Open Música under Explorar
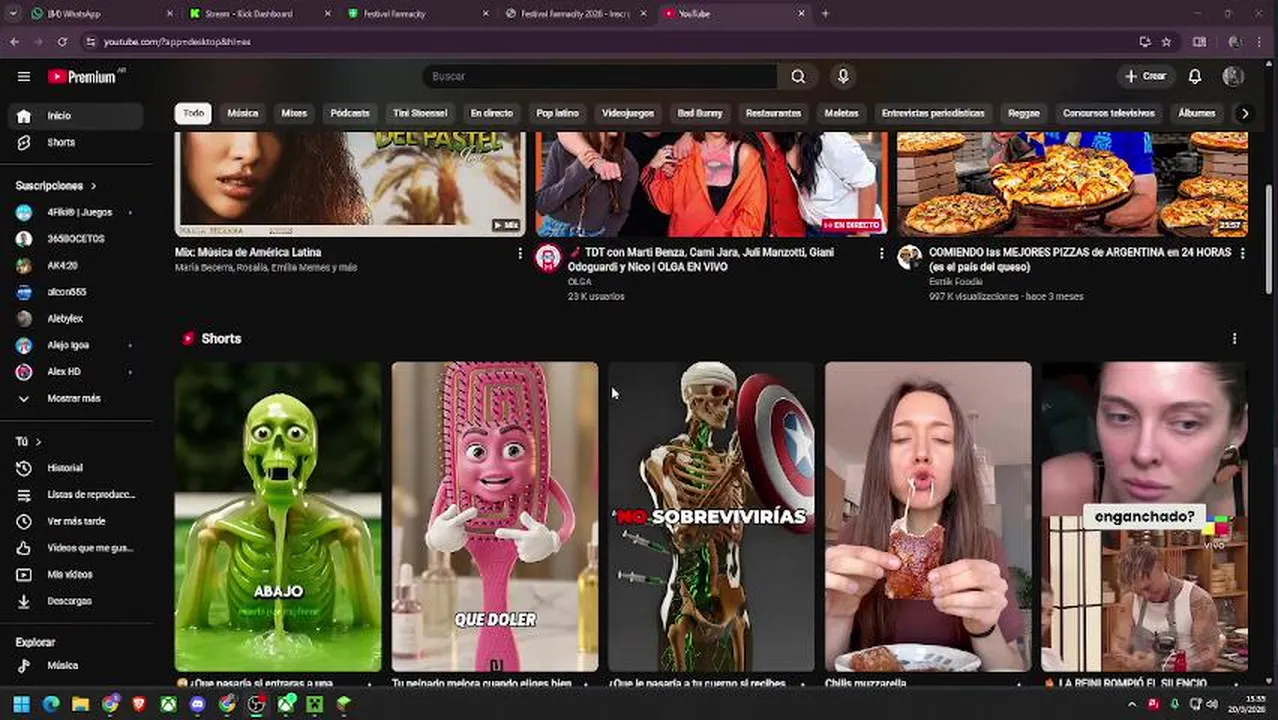This screenshot has height=720, width=1278. [76, 665]
